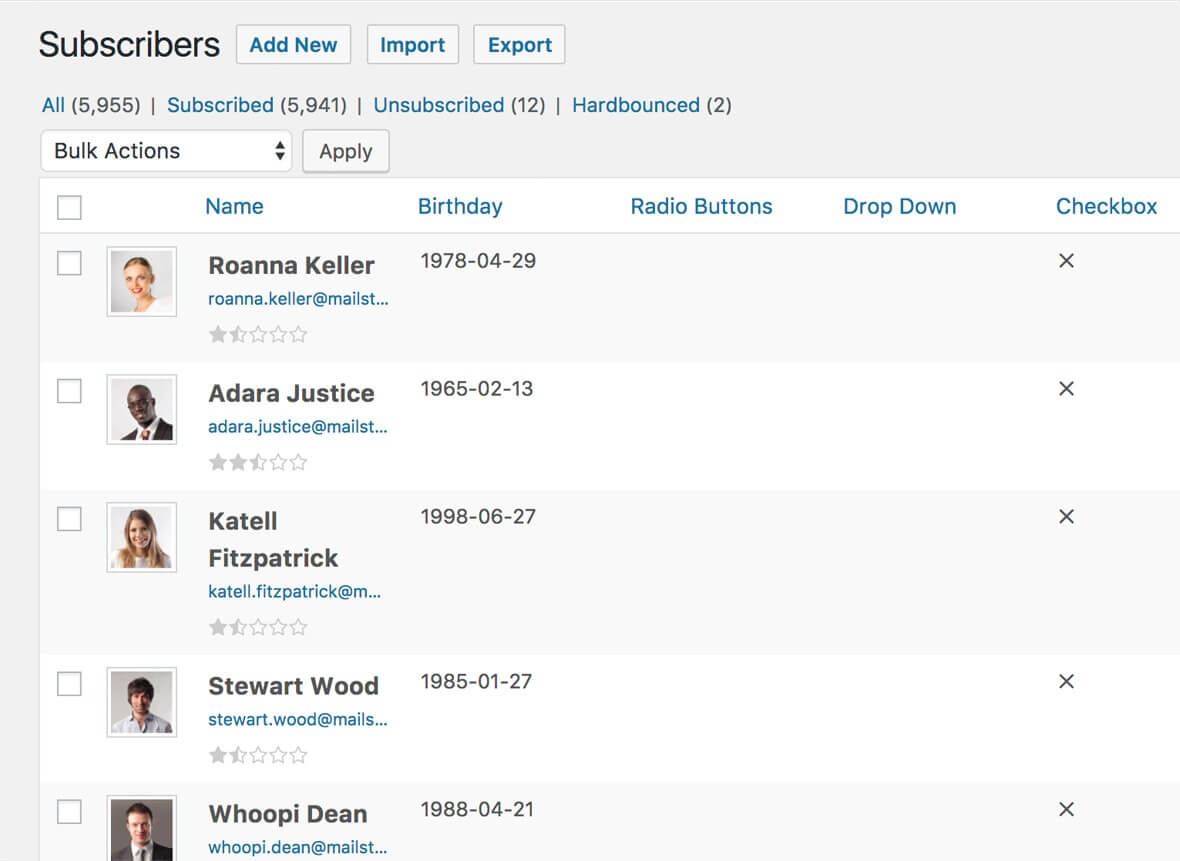Screen dimensions: 1180x861
Task: Show Hardbounced subscribers filter
Action: [x=635, y=105]
